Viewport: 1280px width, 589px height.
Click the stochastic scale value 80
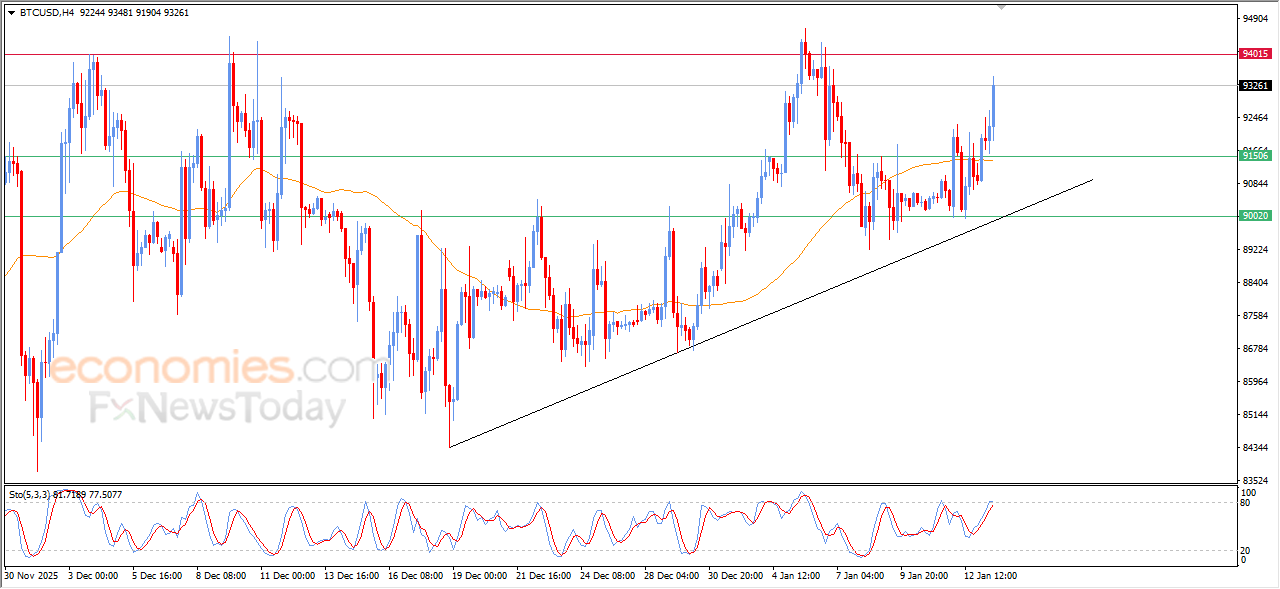[1246, 503]
